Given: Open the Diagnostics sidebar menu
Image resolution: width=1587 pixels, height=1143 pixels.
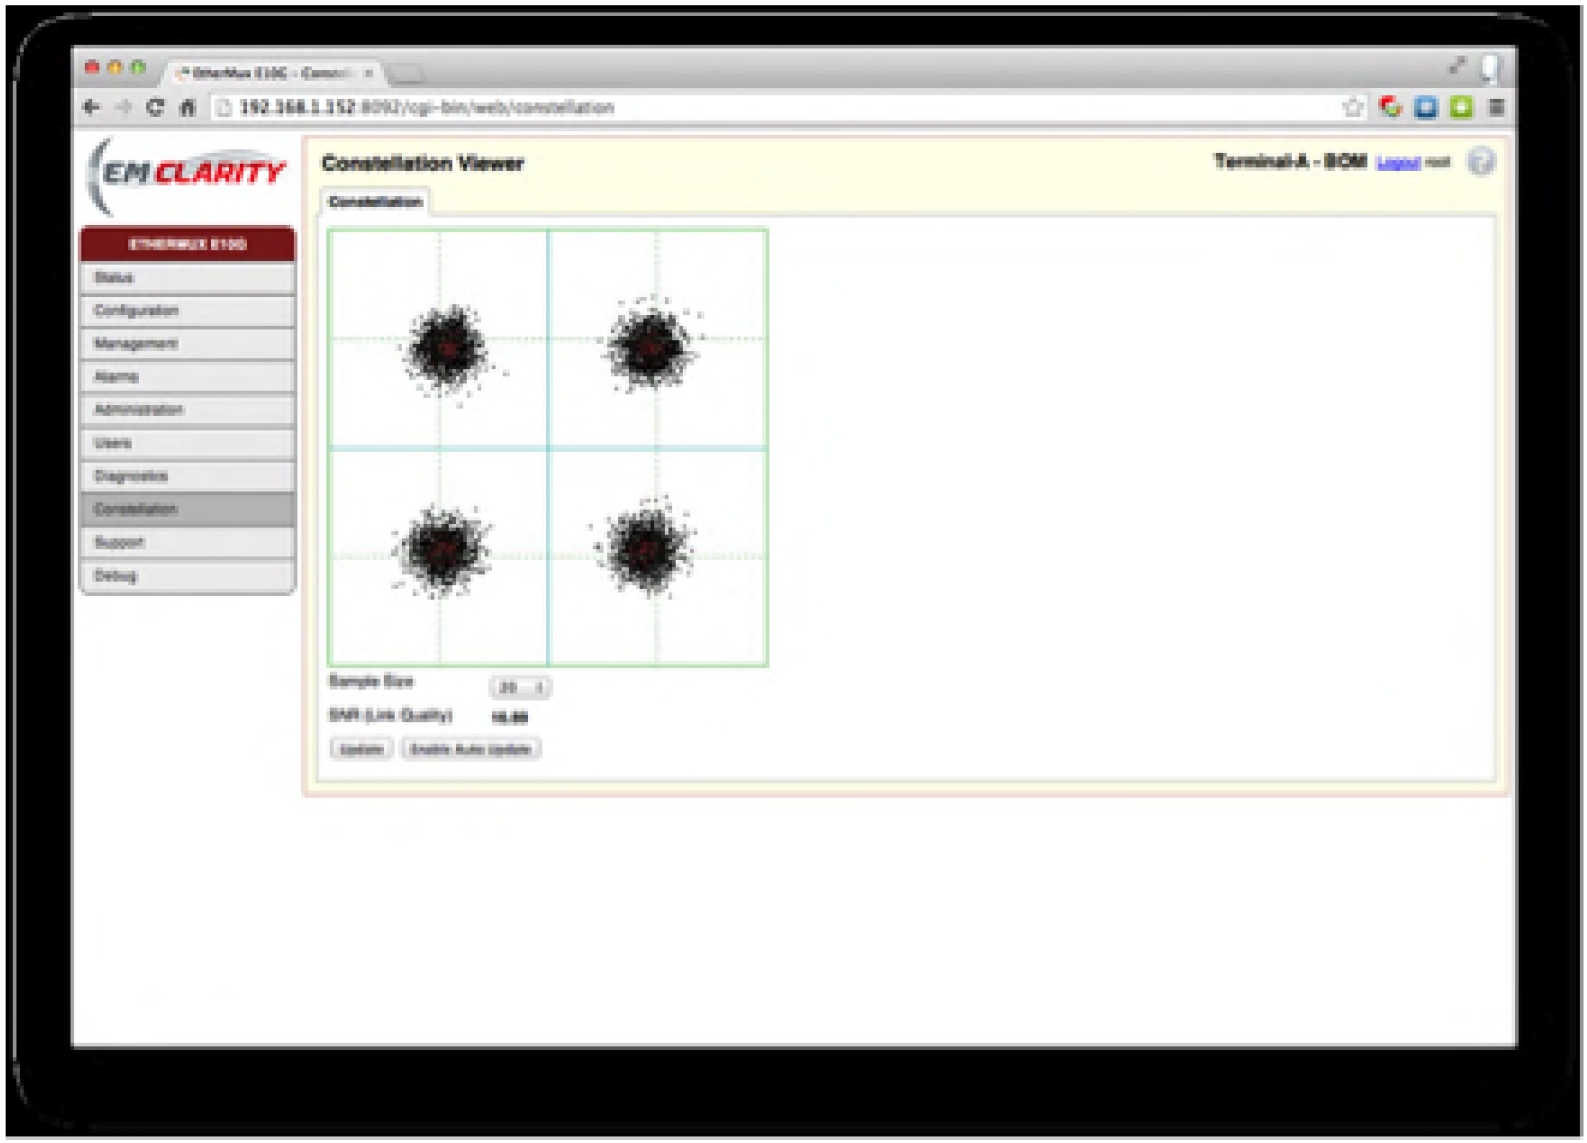Looking at the screenshot, I should (187, 476).
